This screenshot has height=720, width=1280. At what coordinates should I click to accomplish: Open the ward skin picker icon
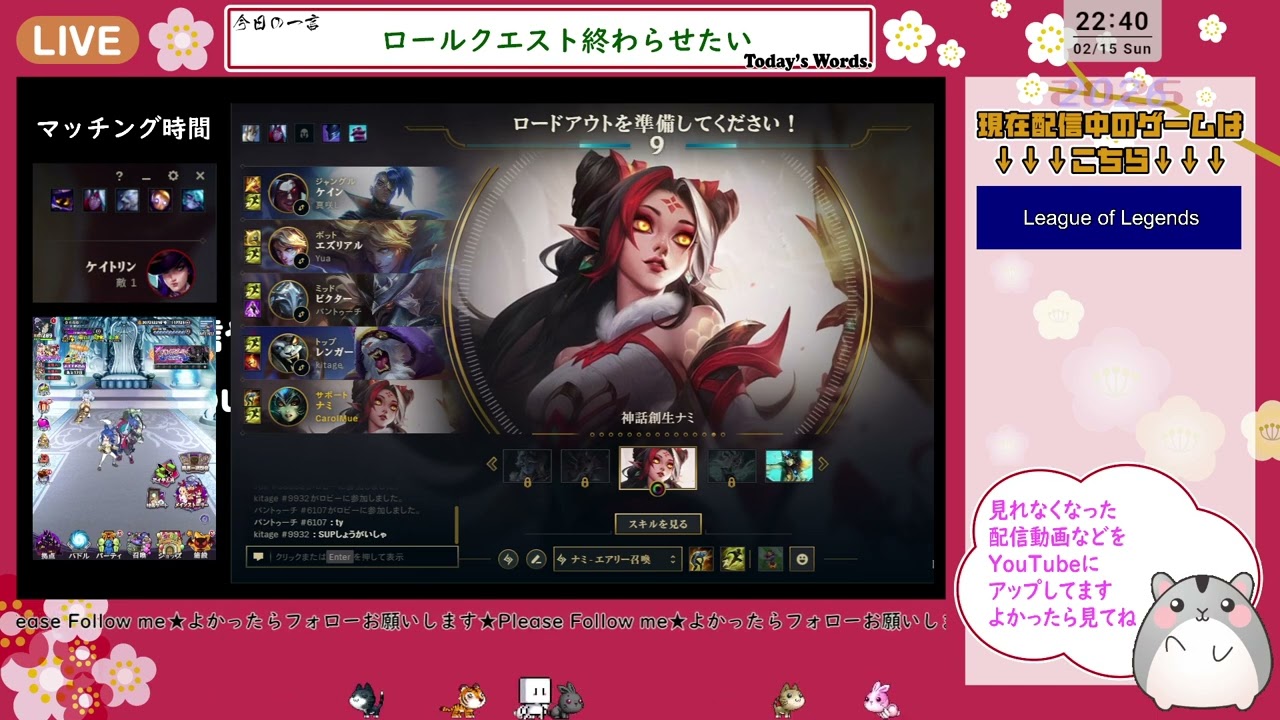point(769,559)
